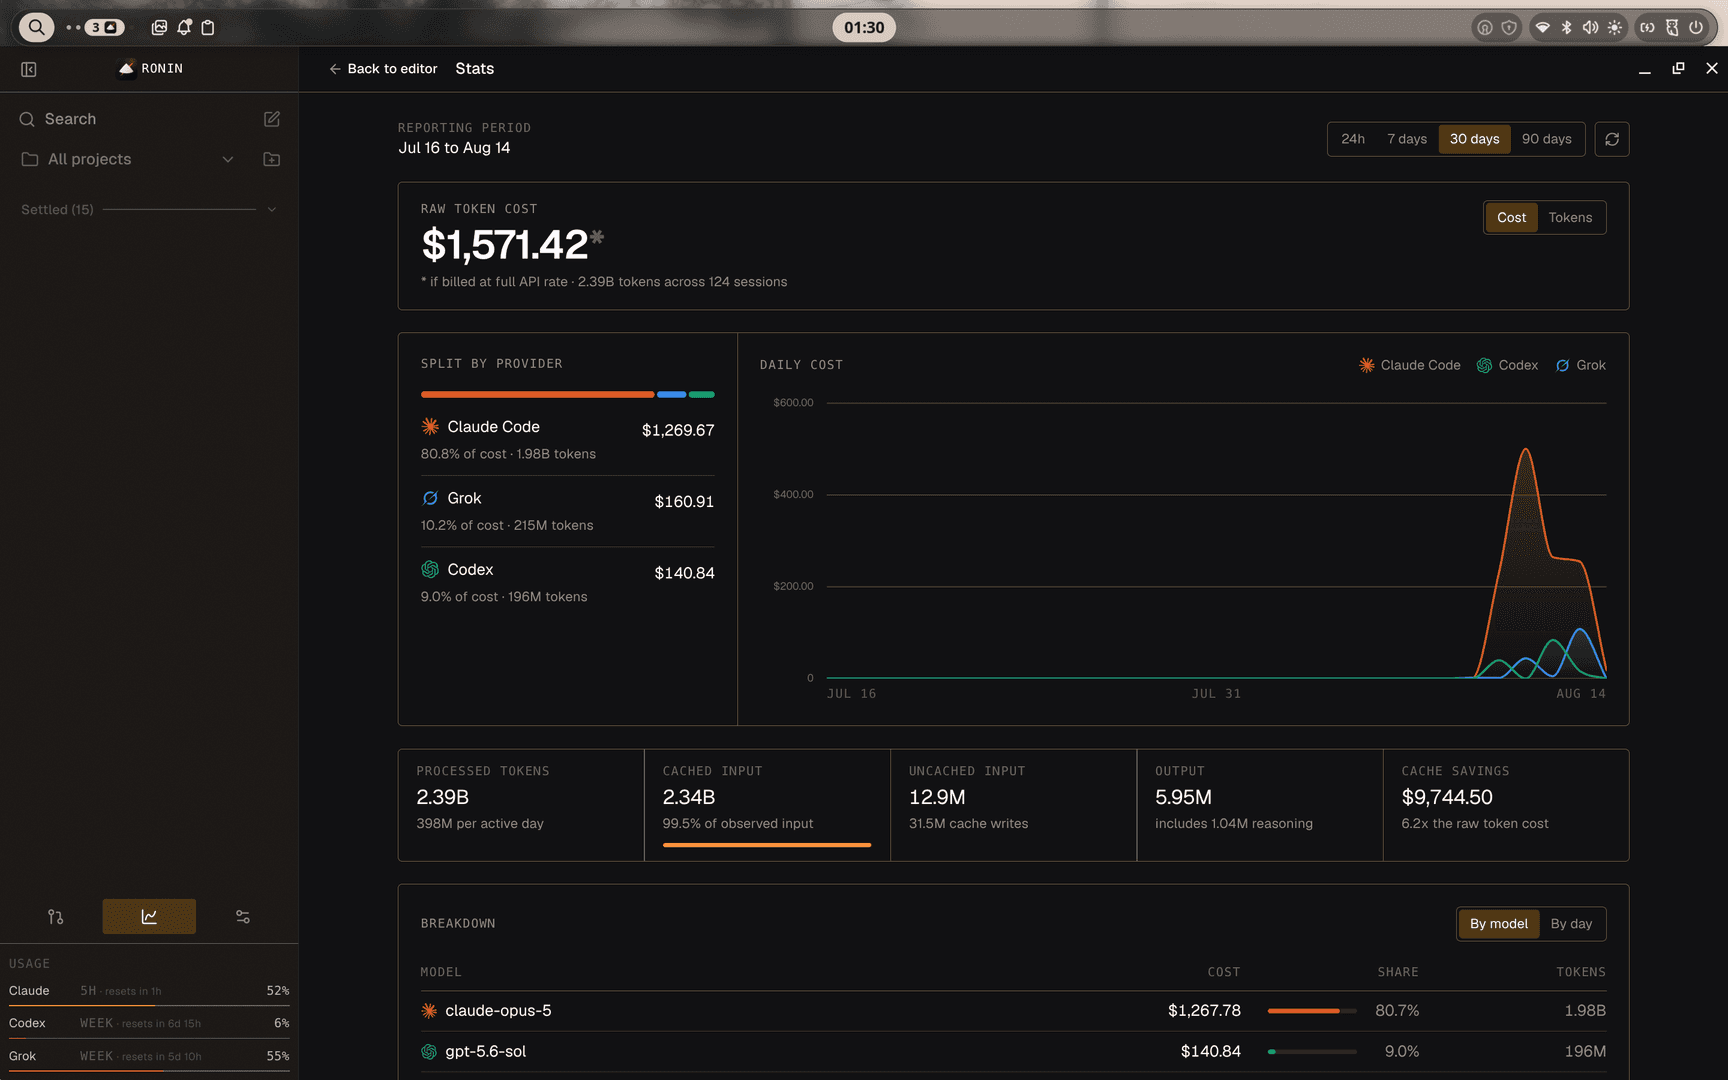
Task: Open the stats chart icon in sidebar
Action: click(149, 916)
